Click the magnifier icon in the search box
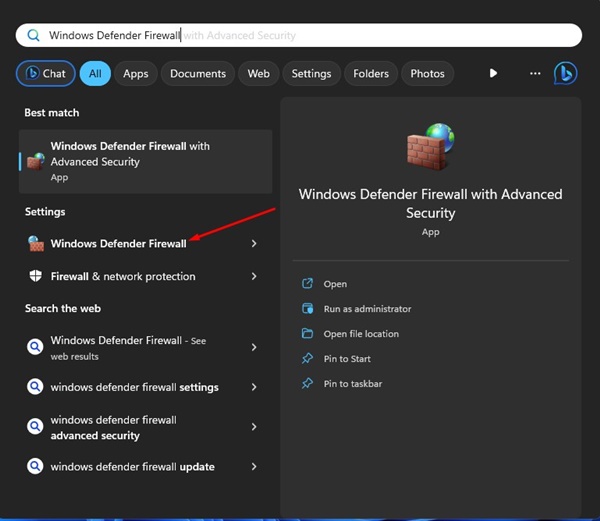Image resolution: width=600 pixels, height=521 pixels. pyautogui.click(x=34, y=36)
